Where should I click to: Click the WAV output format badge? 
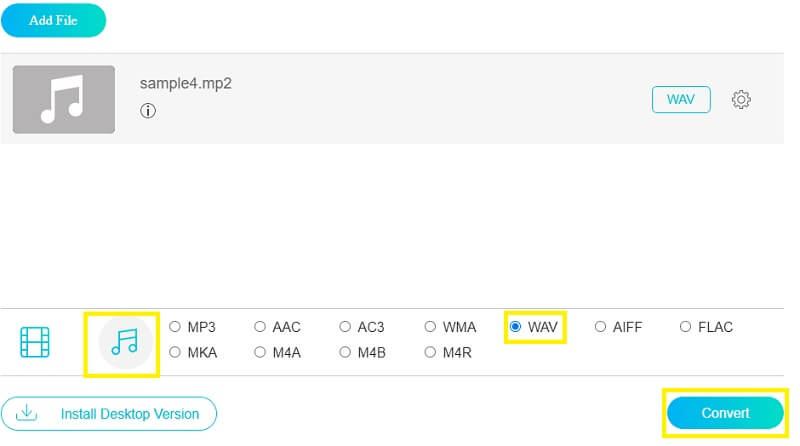(681, 100)
